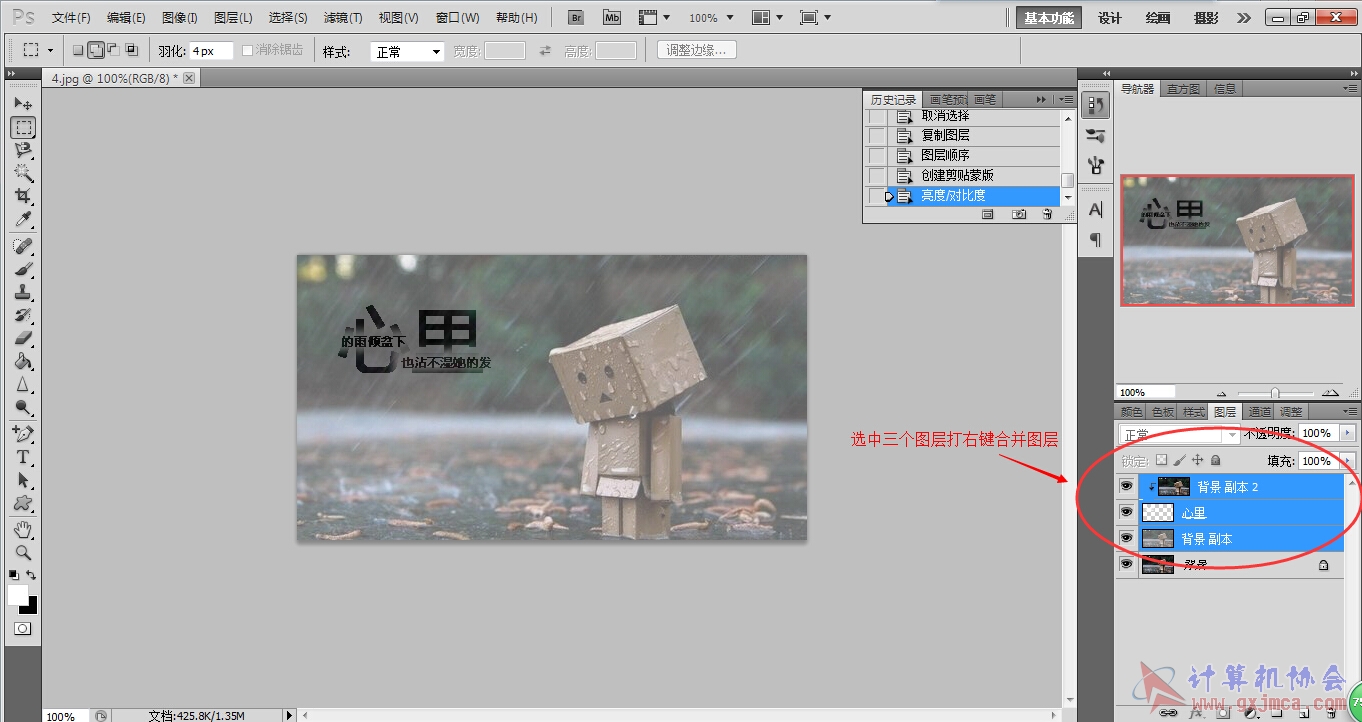Screen dimensions: 1362x722
Task: Switch to the 历史记录 tab
Action: (x=893, y=100)
